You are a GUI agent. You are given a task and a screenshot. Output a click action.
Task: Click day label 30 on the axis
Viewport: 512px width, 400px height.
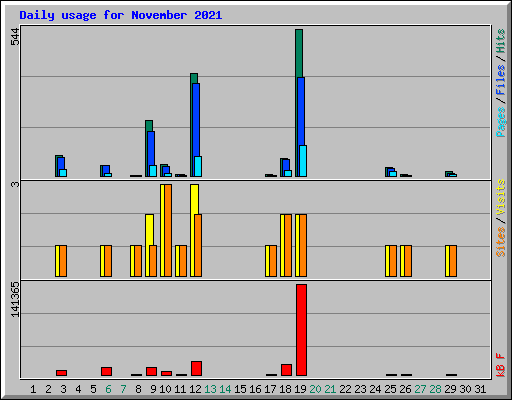click(x=465, y=389)
